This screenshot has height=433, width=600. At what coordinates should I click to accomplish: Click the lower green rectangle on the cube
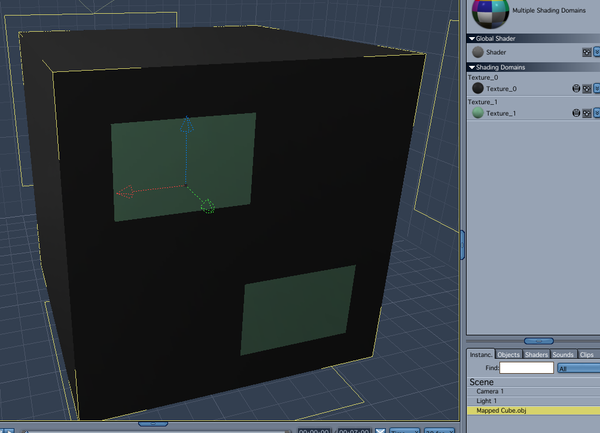[298, 310]
